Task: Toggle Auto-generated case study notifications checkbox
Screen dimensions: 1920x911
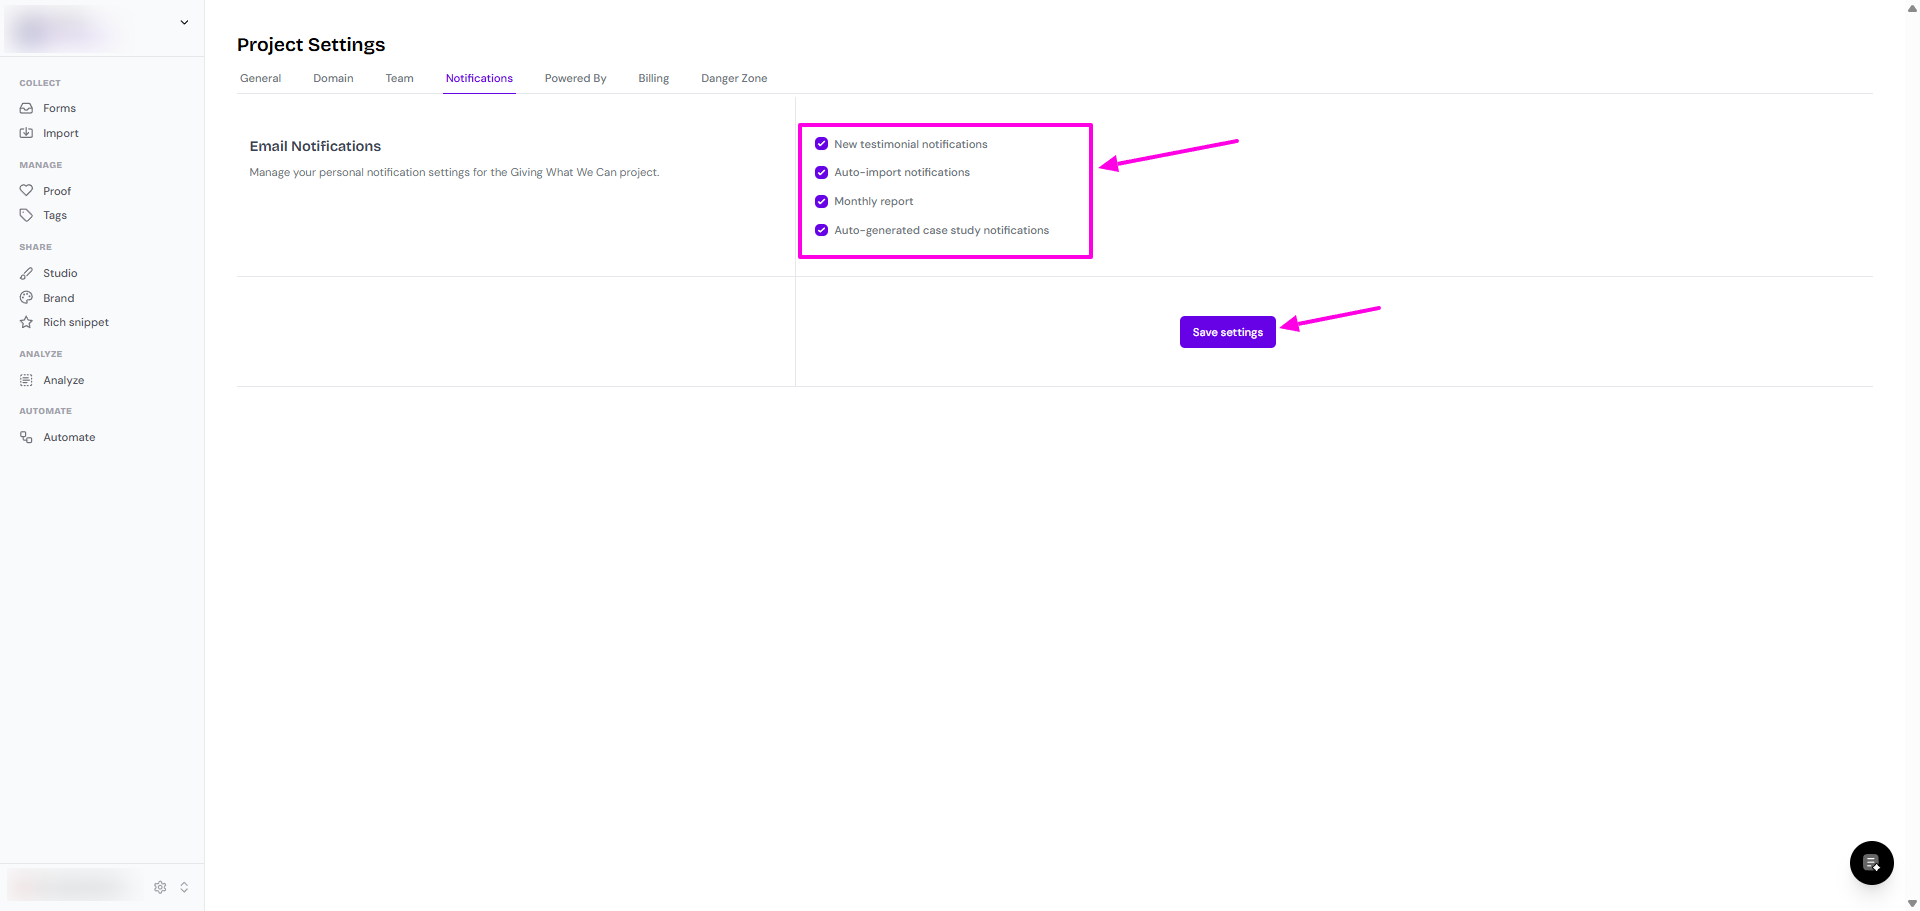Action: tap(821, 230)
